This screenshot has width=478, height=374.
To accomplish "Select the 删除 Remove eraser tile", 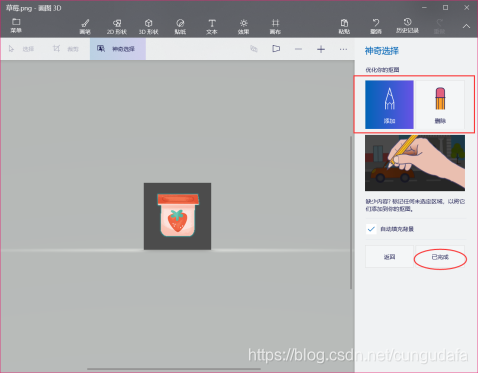I will click(440, 104).
